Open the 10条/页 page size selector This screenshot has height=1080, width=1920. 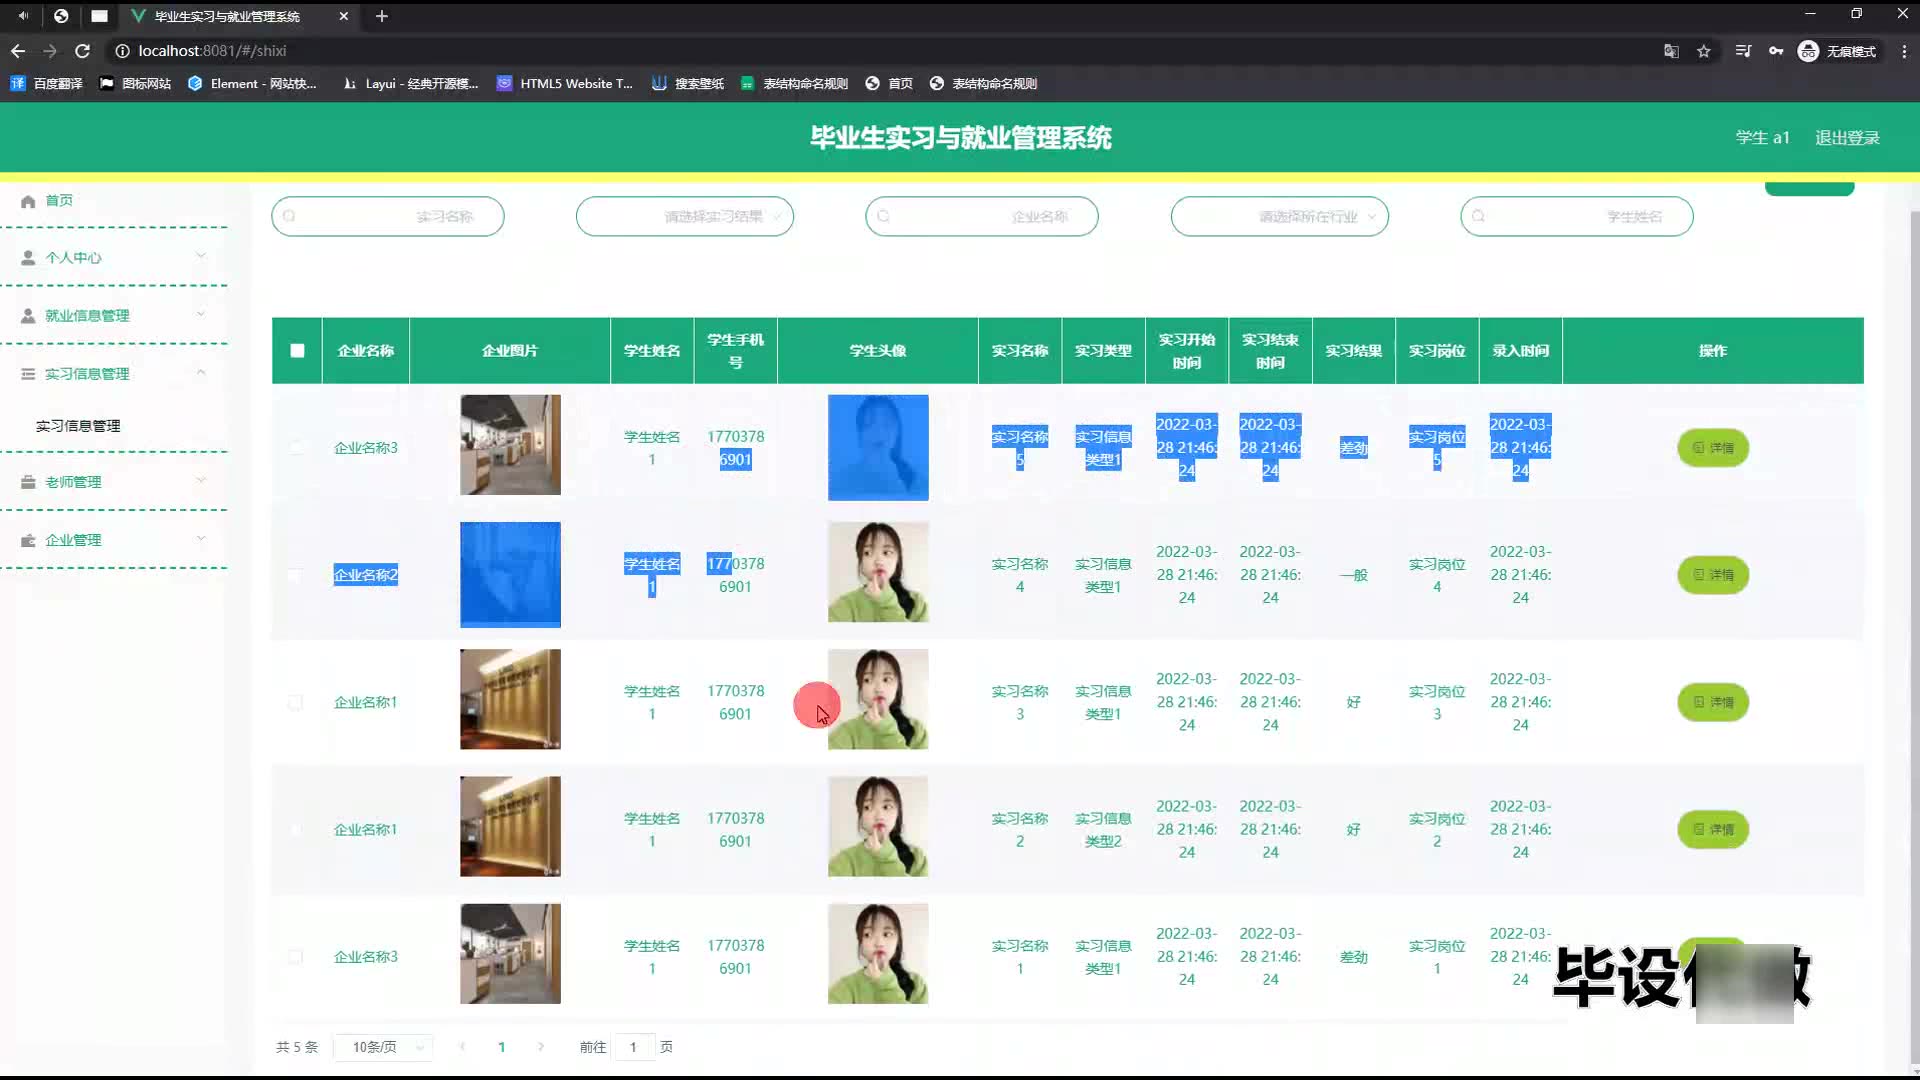pos(382,1047)
